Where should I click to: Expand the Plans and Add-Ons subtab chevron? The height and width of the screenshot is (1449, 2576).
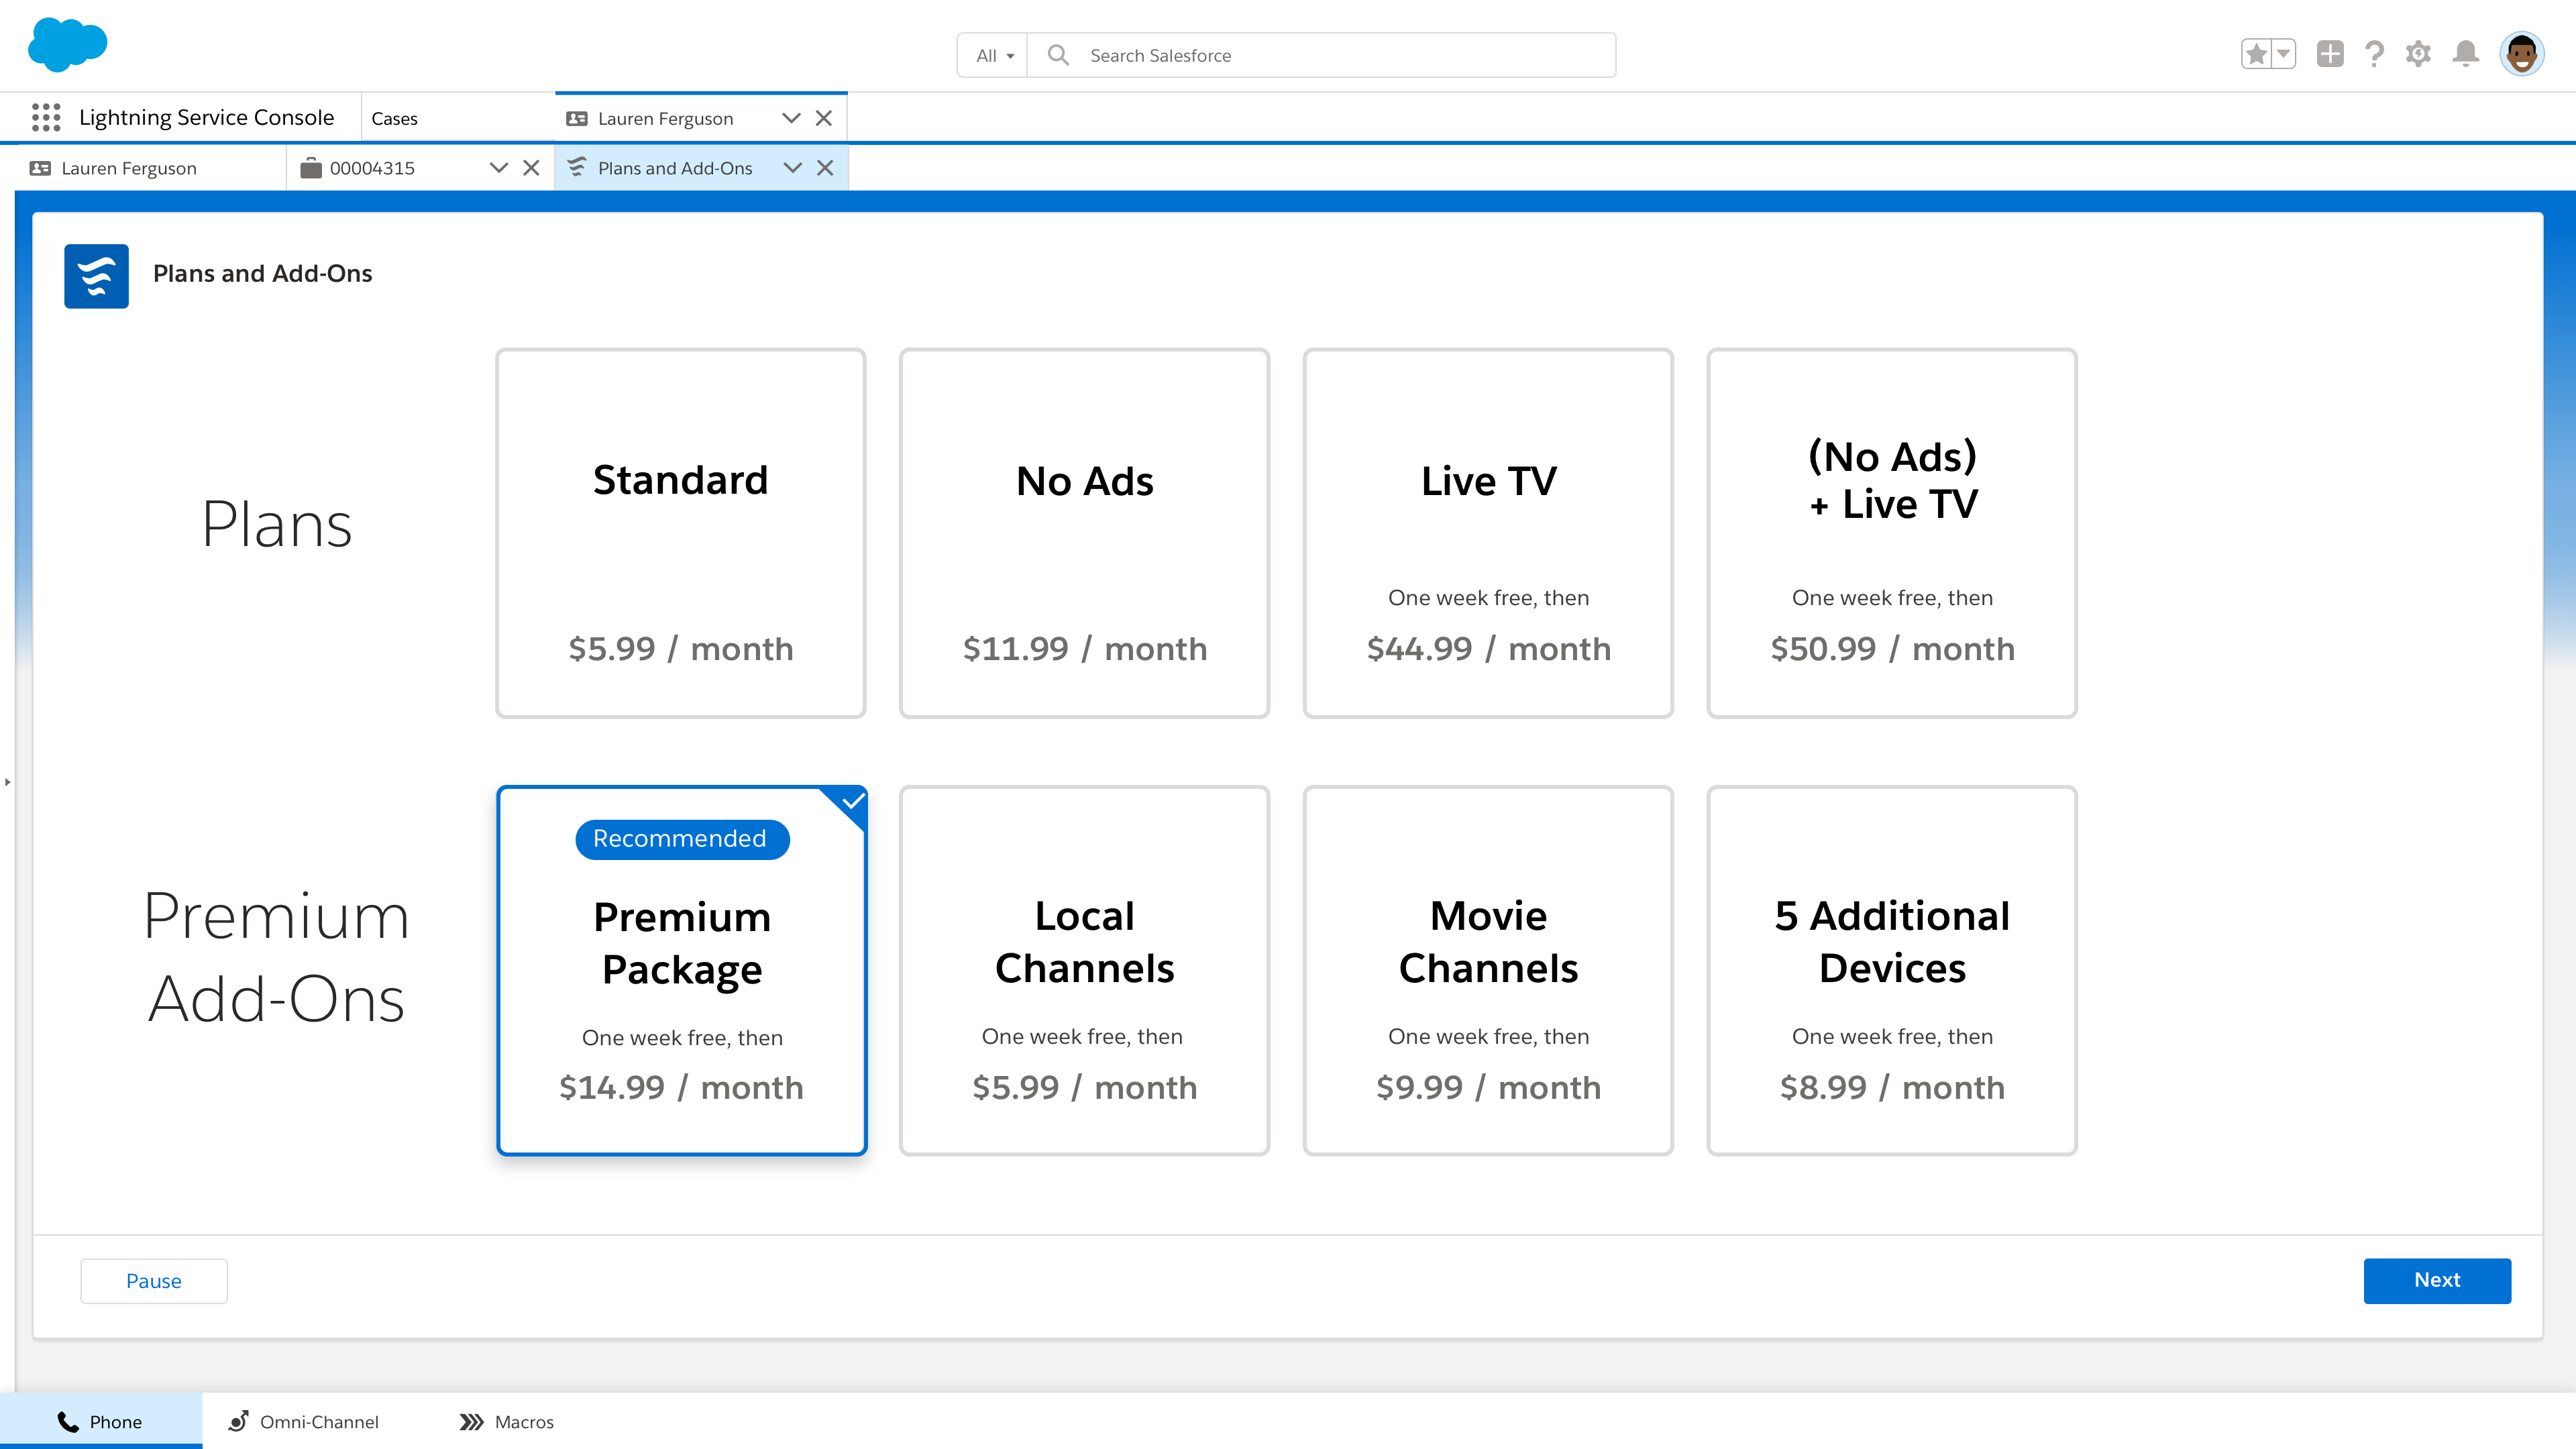(792, 168)
